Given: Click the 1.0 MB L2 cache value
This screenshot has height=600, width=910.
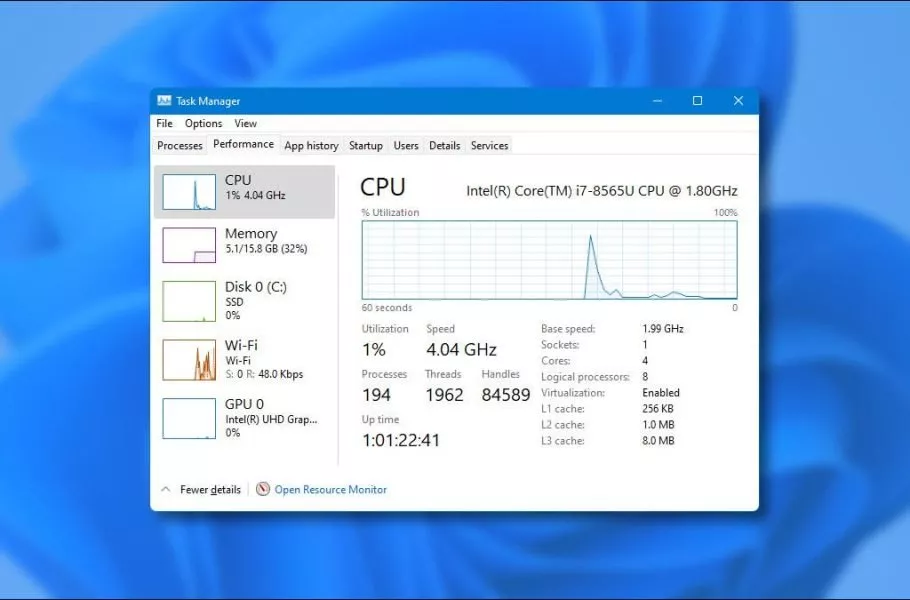Looking at the screenshot, I should (658, 425).
